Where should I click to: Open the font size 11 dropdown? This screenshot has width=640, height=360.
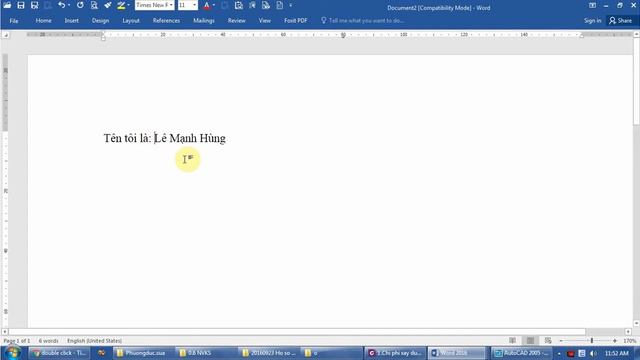coord(194,5)
